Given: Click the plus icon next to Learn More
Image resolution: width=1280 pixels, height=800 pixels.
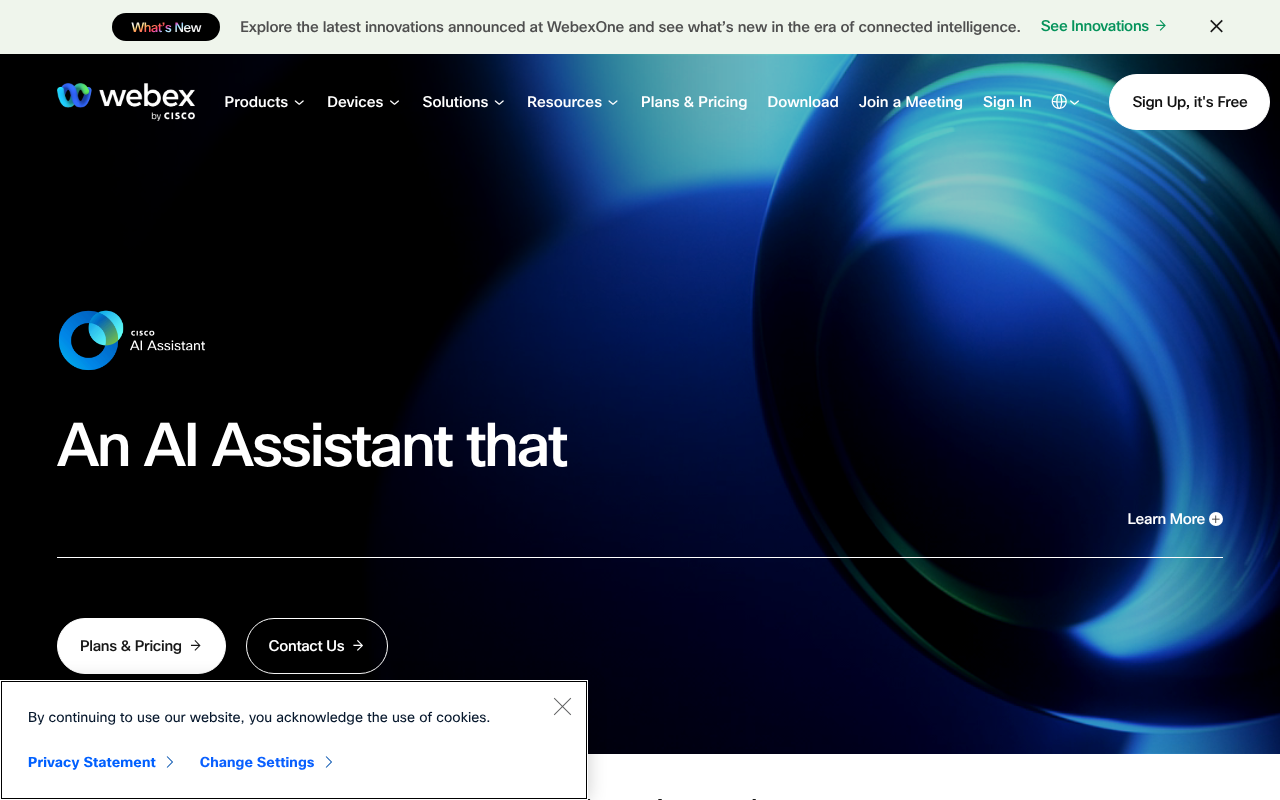Looking at the screenshot, I should click(1215, 519).
